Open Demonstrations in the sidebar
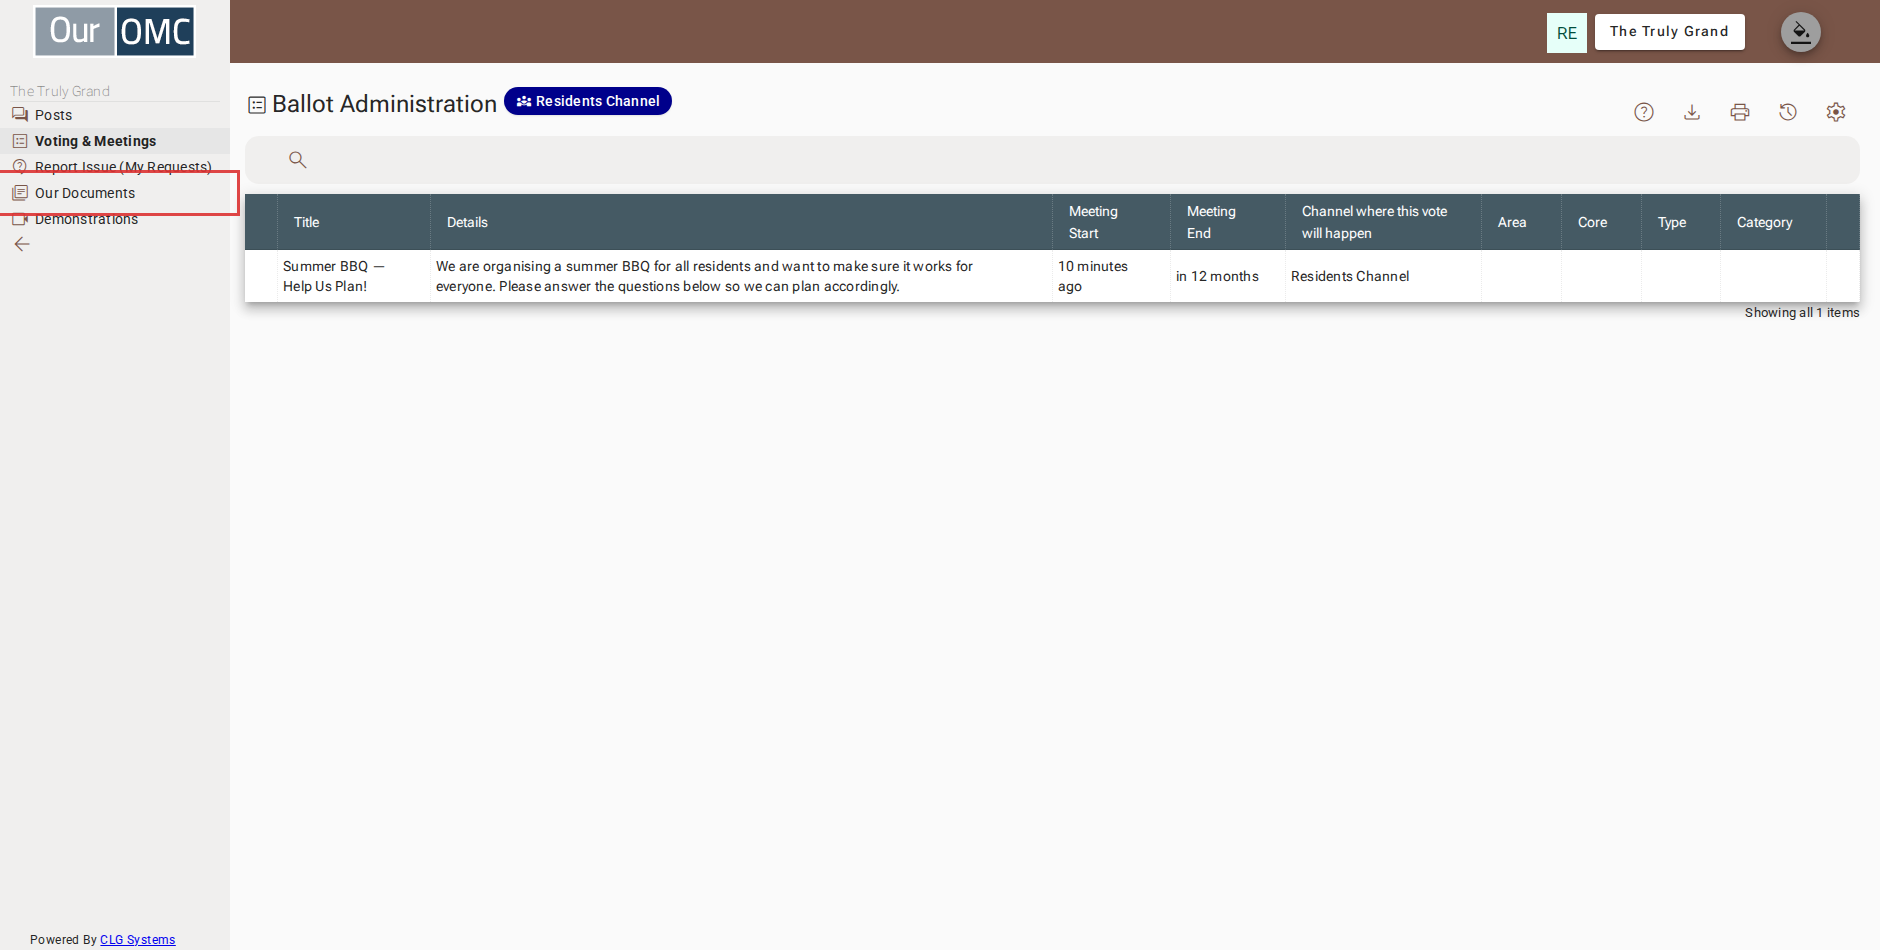1880x950 pixels. (x=115, y=219)
